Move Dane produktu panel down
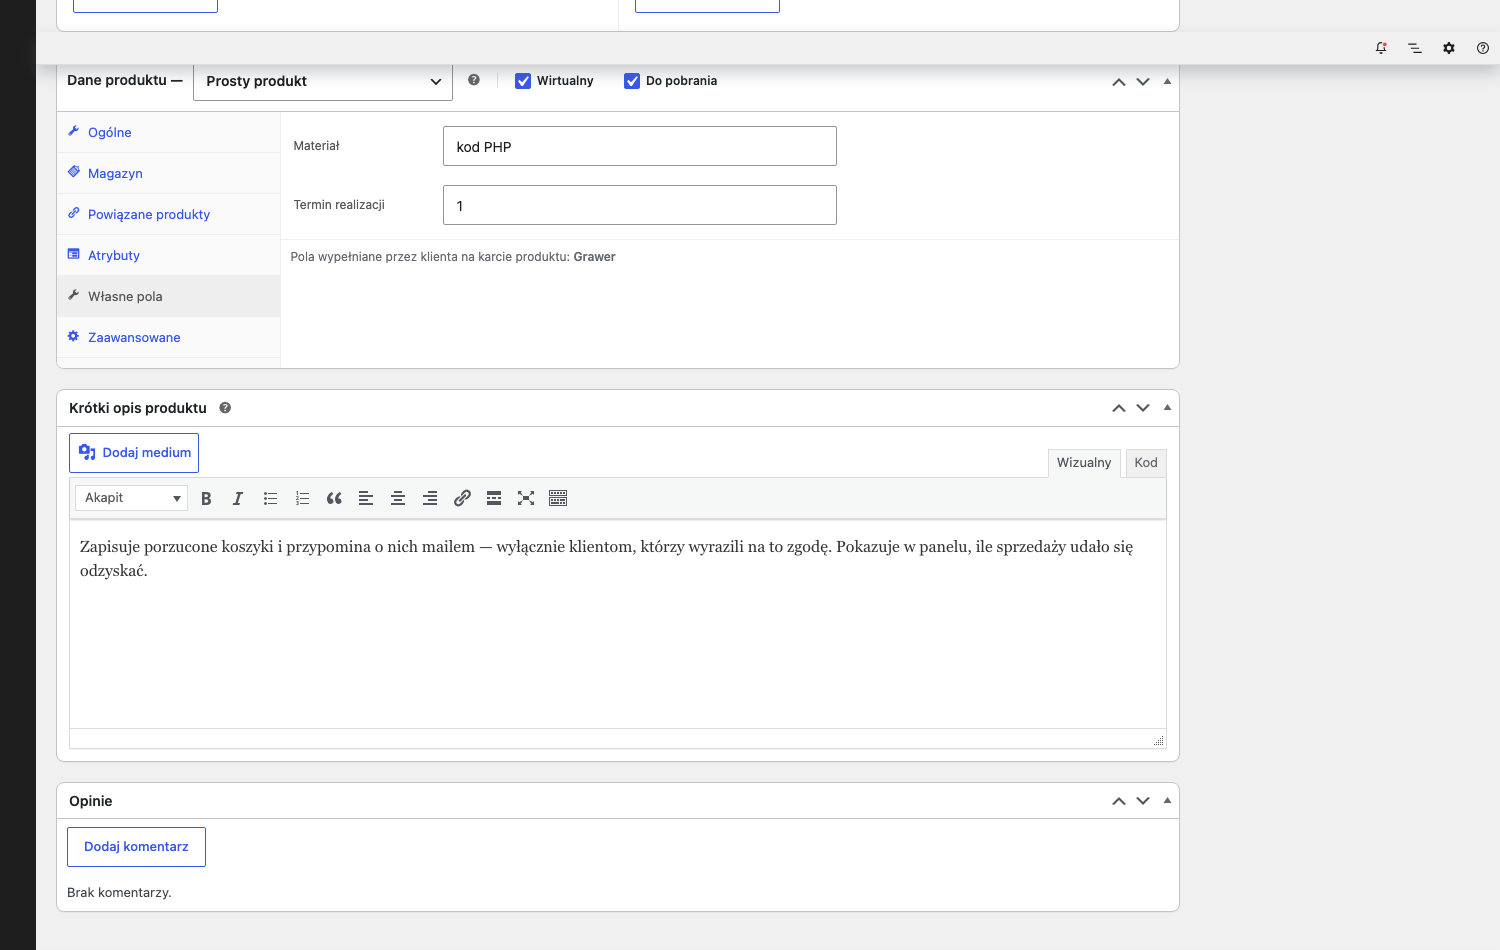This screenshot has height=950, width=1500. (1143, 81)
